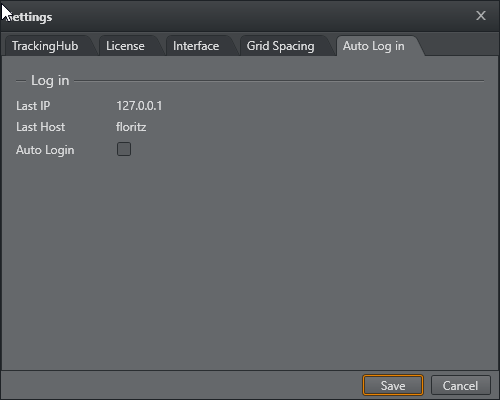
Task: Activate the Auto Log in tab
Action: (374, 46)
